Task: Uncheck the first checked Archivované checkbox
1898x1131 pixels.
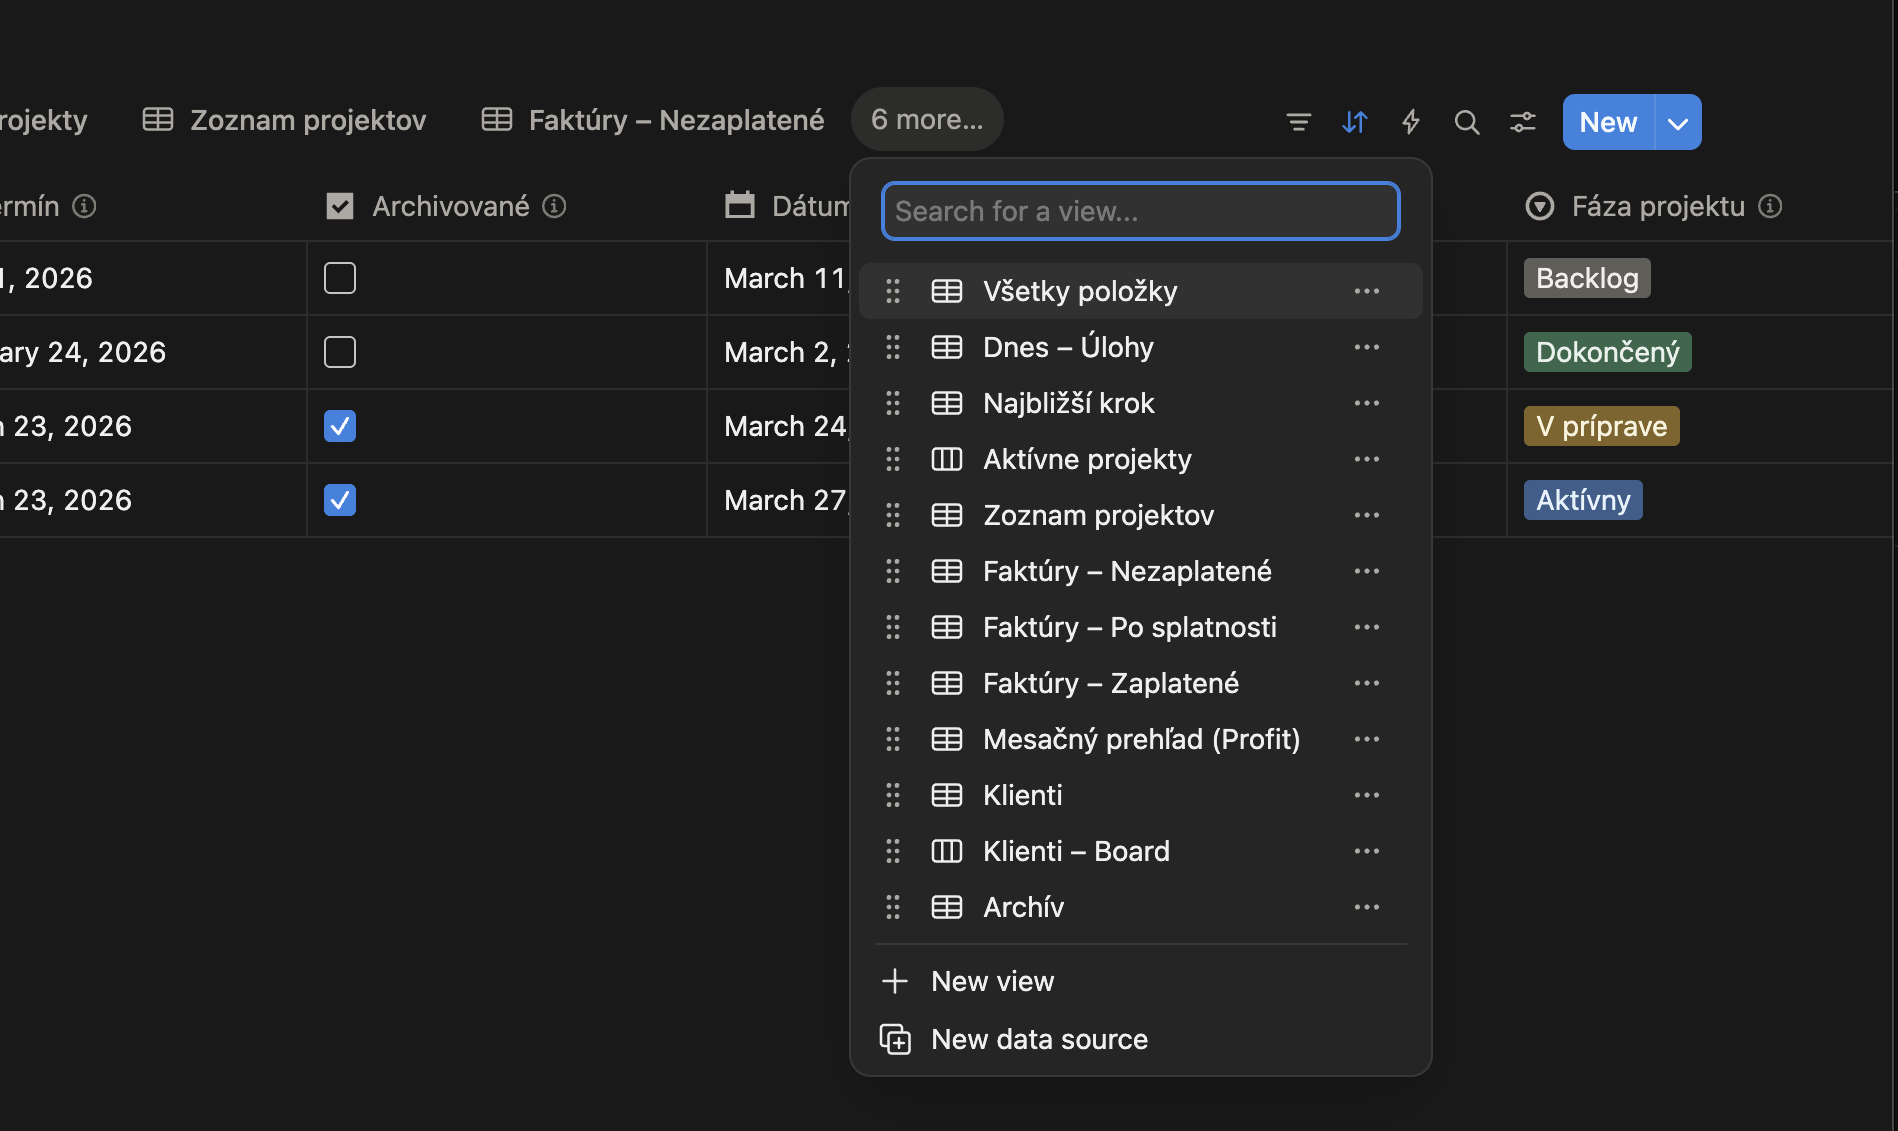Action: coord(340,425)
